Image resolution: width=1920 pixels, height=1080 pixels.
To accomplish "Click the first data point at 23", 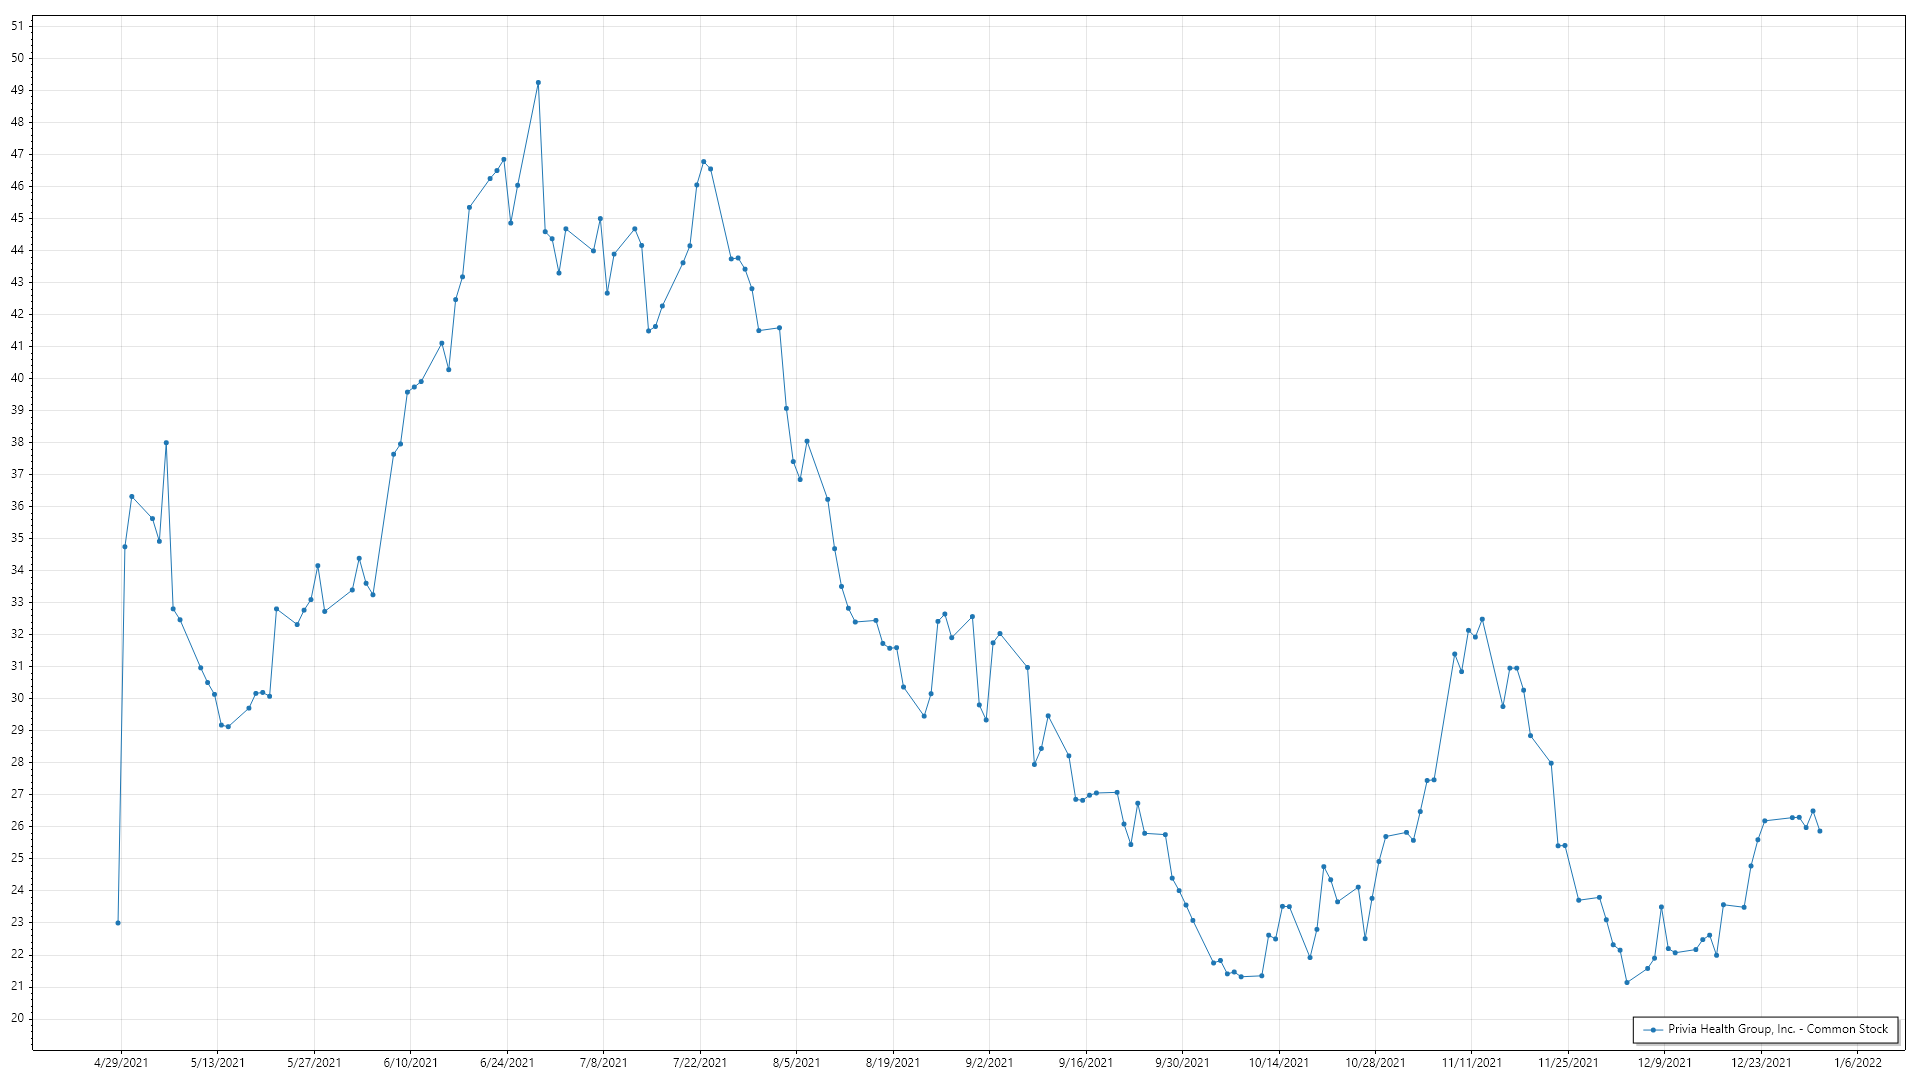I will 118,923.
